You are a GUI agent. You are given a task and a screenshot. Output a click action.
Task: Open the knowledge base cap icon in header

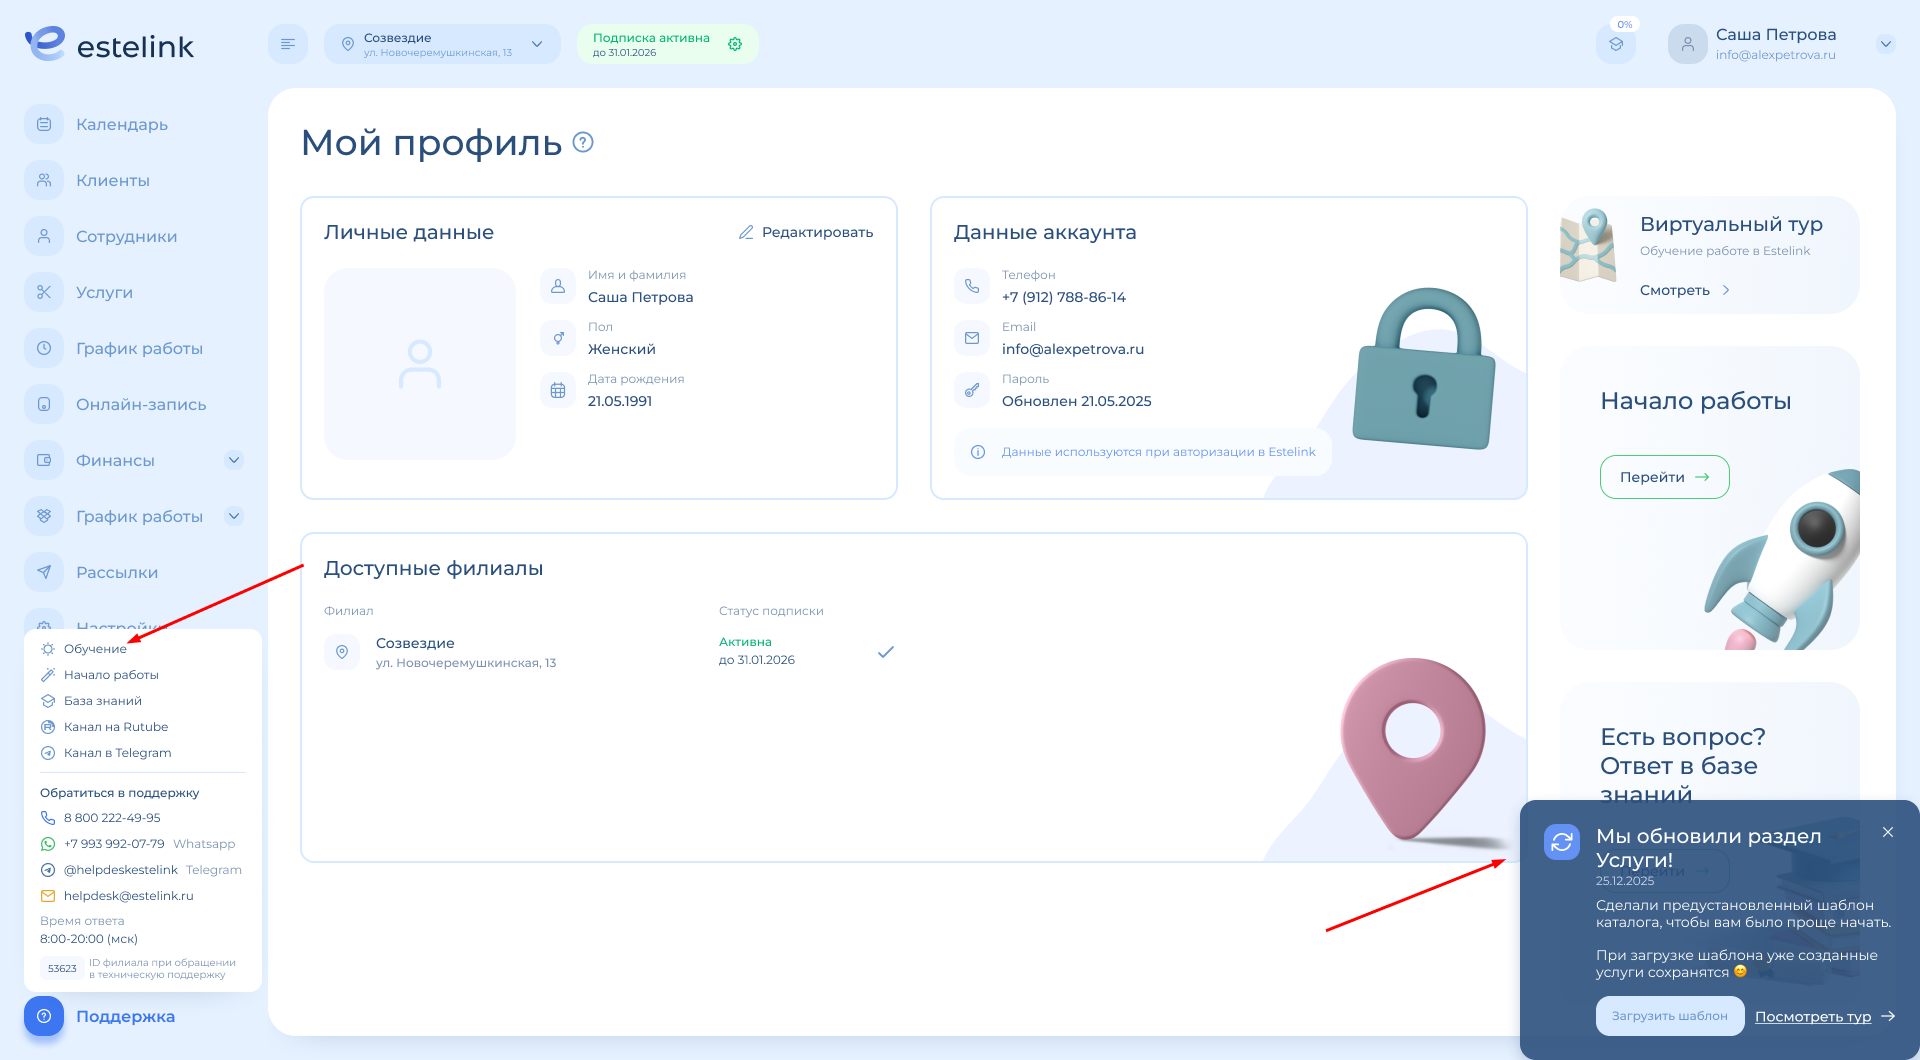1616,45
